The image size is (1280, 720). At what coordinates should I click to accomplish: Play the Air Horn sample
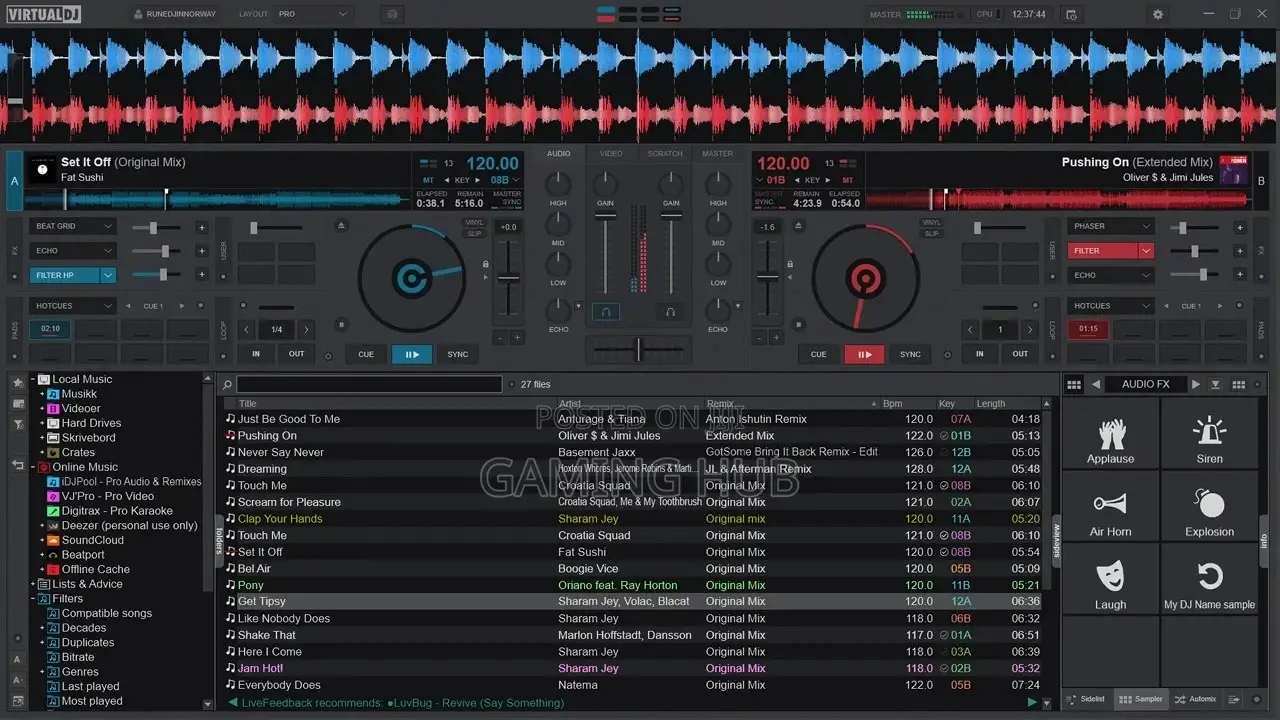pos(1110,507)
